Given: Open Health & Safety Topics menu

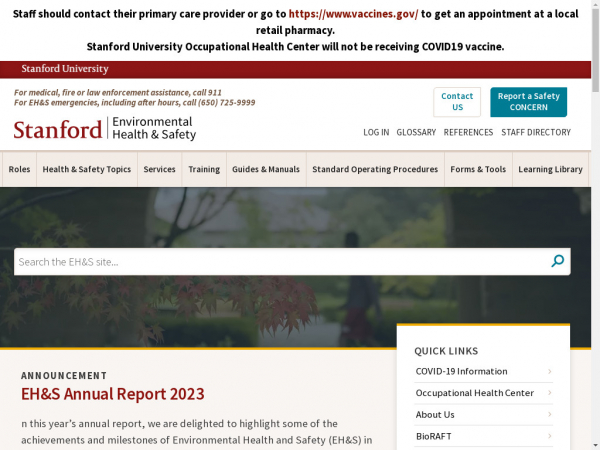Looking at the screenshot, I should tap(87, 169).
